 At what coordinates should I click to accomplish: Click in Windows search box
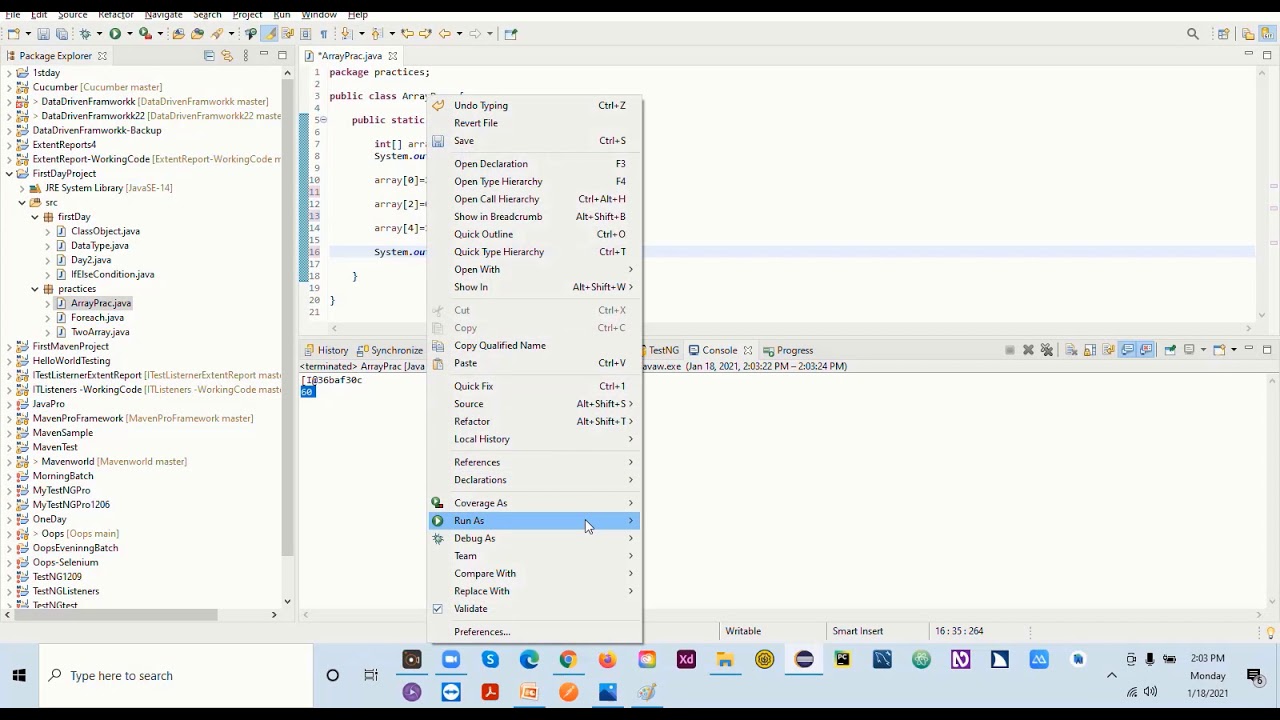pos(176,676)
